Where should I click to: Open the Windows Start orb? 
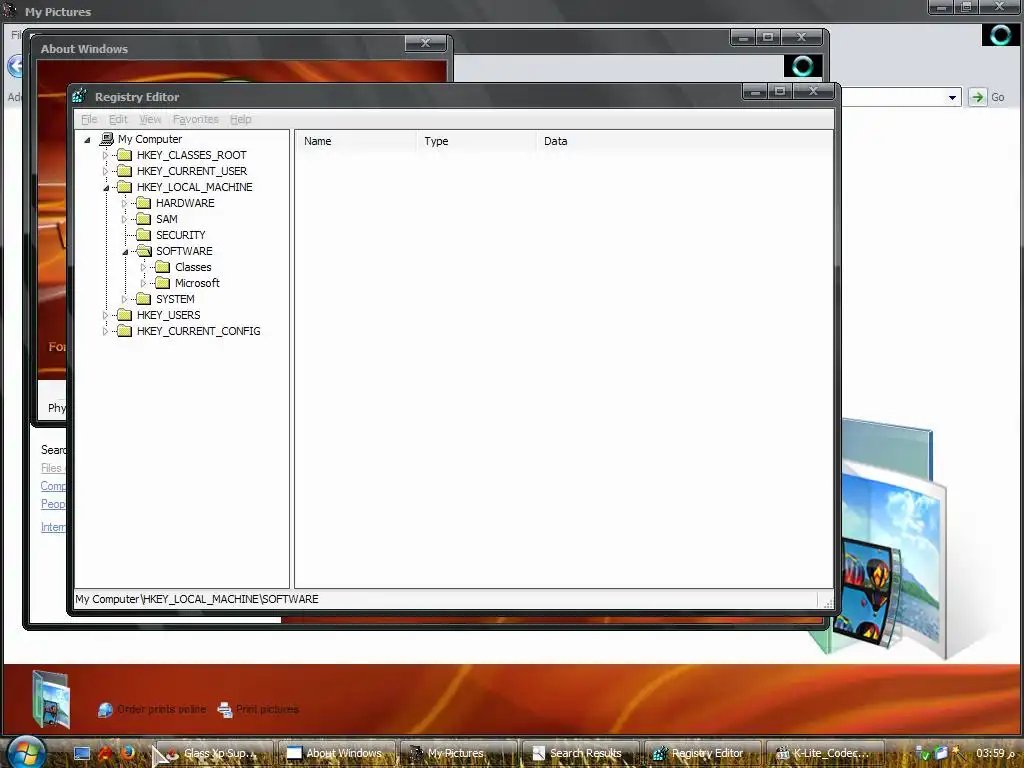pos(25,752)
